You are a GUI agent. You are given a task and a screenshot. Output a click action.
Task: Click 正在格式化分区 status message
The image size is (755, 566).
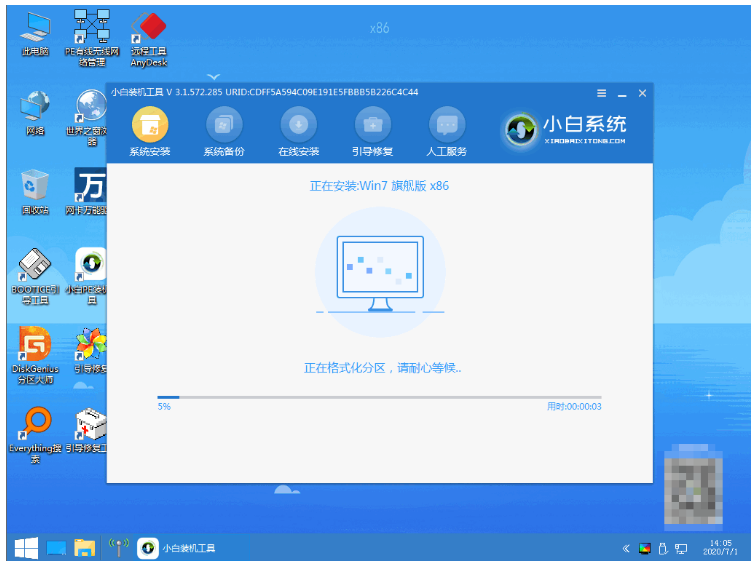(382, 369)
